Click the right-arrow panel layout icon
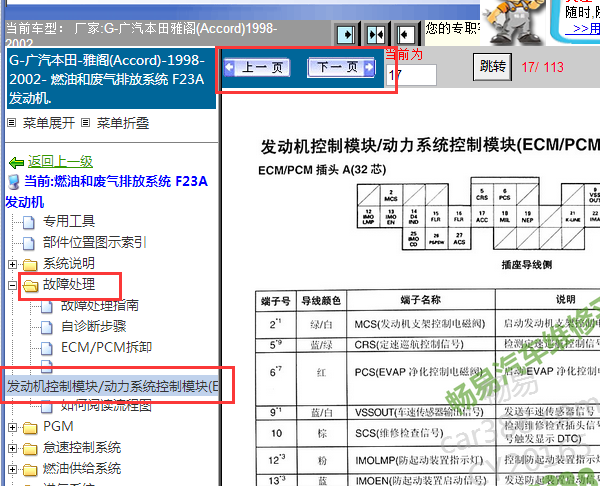Image resolution: width=600 pixels, height=486 pixels. (x=347, y=34)
